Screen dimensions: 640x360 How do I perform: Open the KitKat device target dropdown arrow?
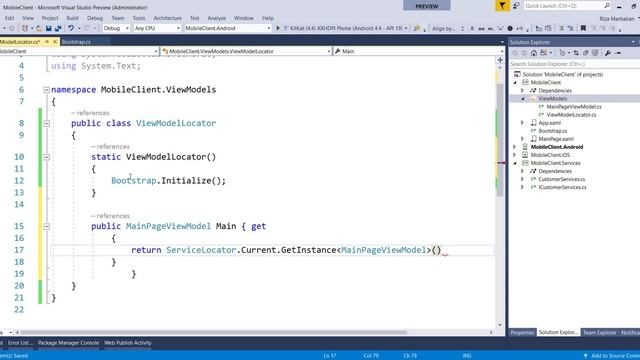[x=406, y=29]
